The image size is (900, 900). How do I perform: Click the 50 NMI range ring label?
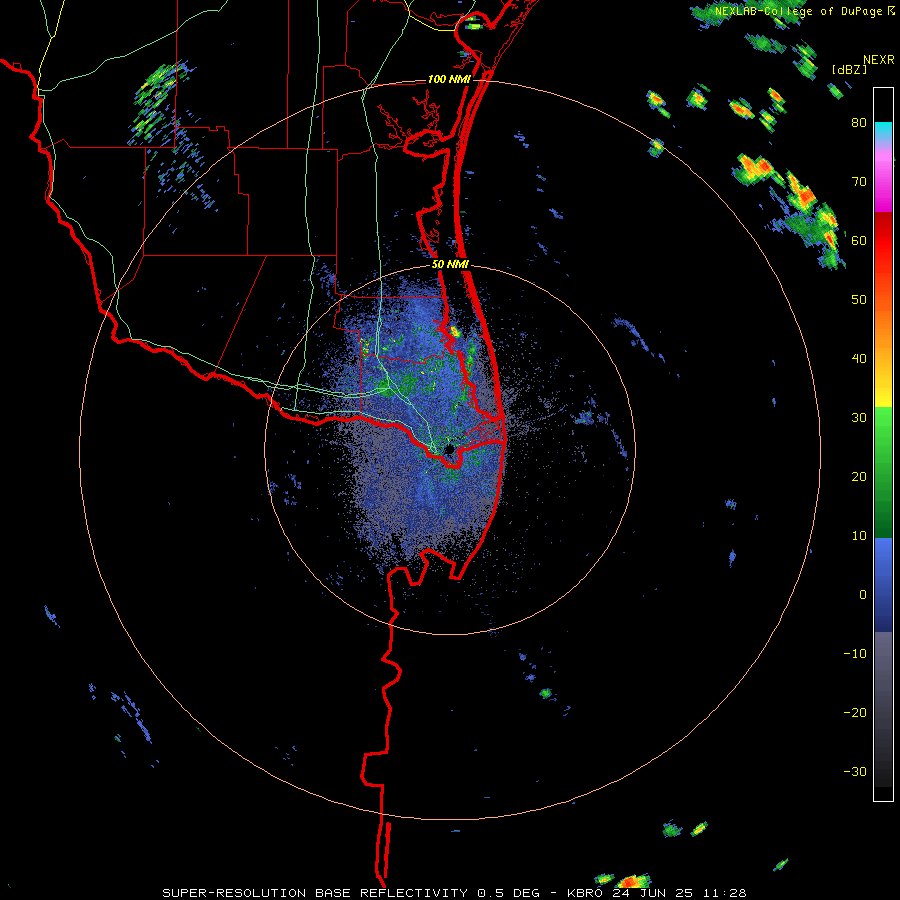coord(451,265)
